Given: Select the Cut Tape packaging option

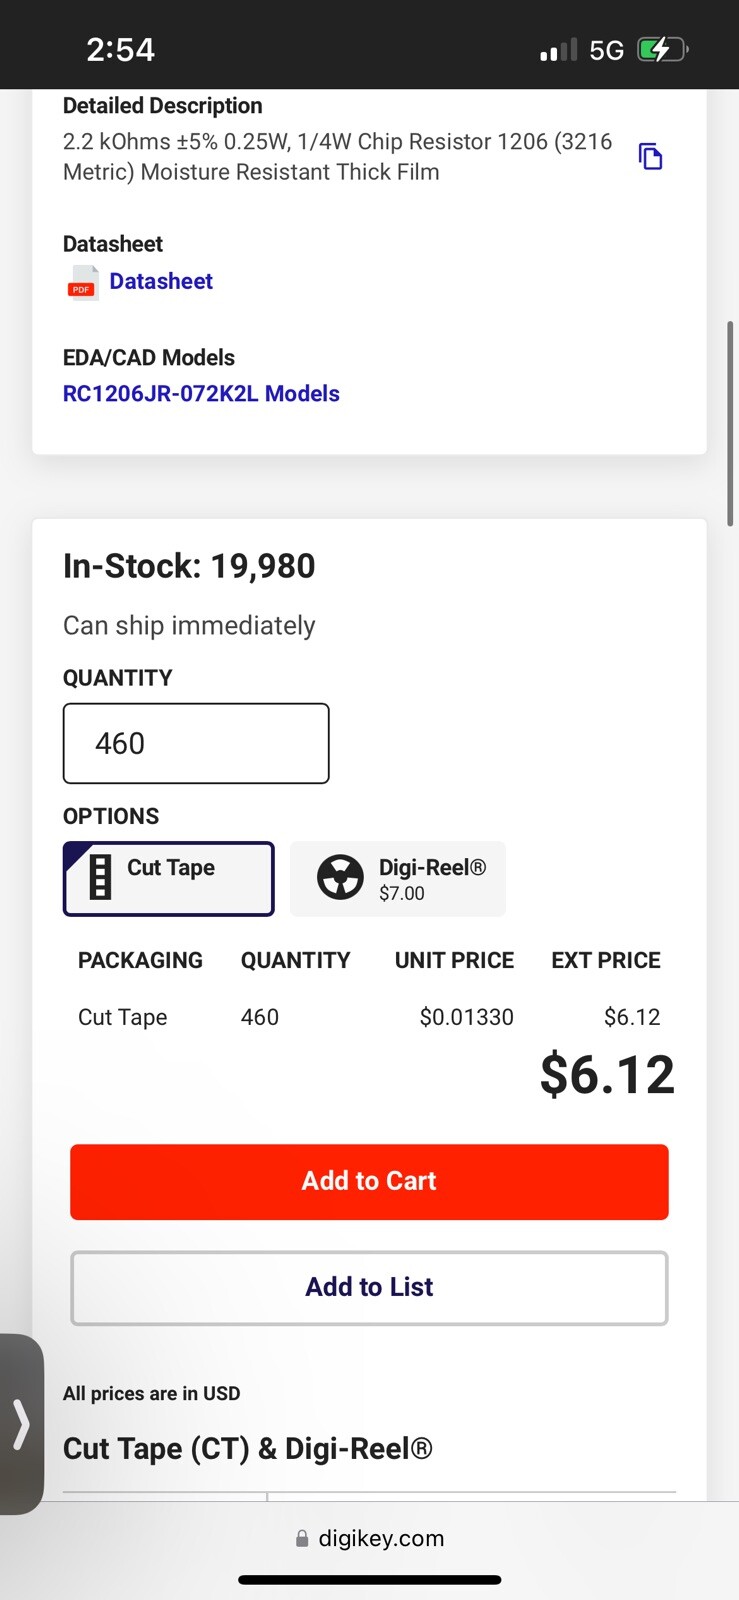Looking at the screenshot, I should 169,879.
